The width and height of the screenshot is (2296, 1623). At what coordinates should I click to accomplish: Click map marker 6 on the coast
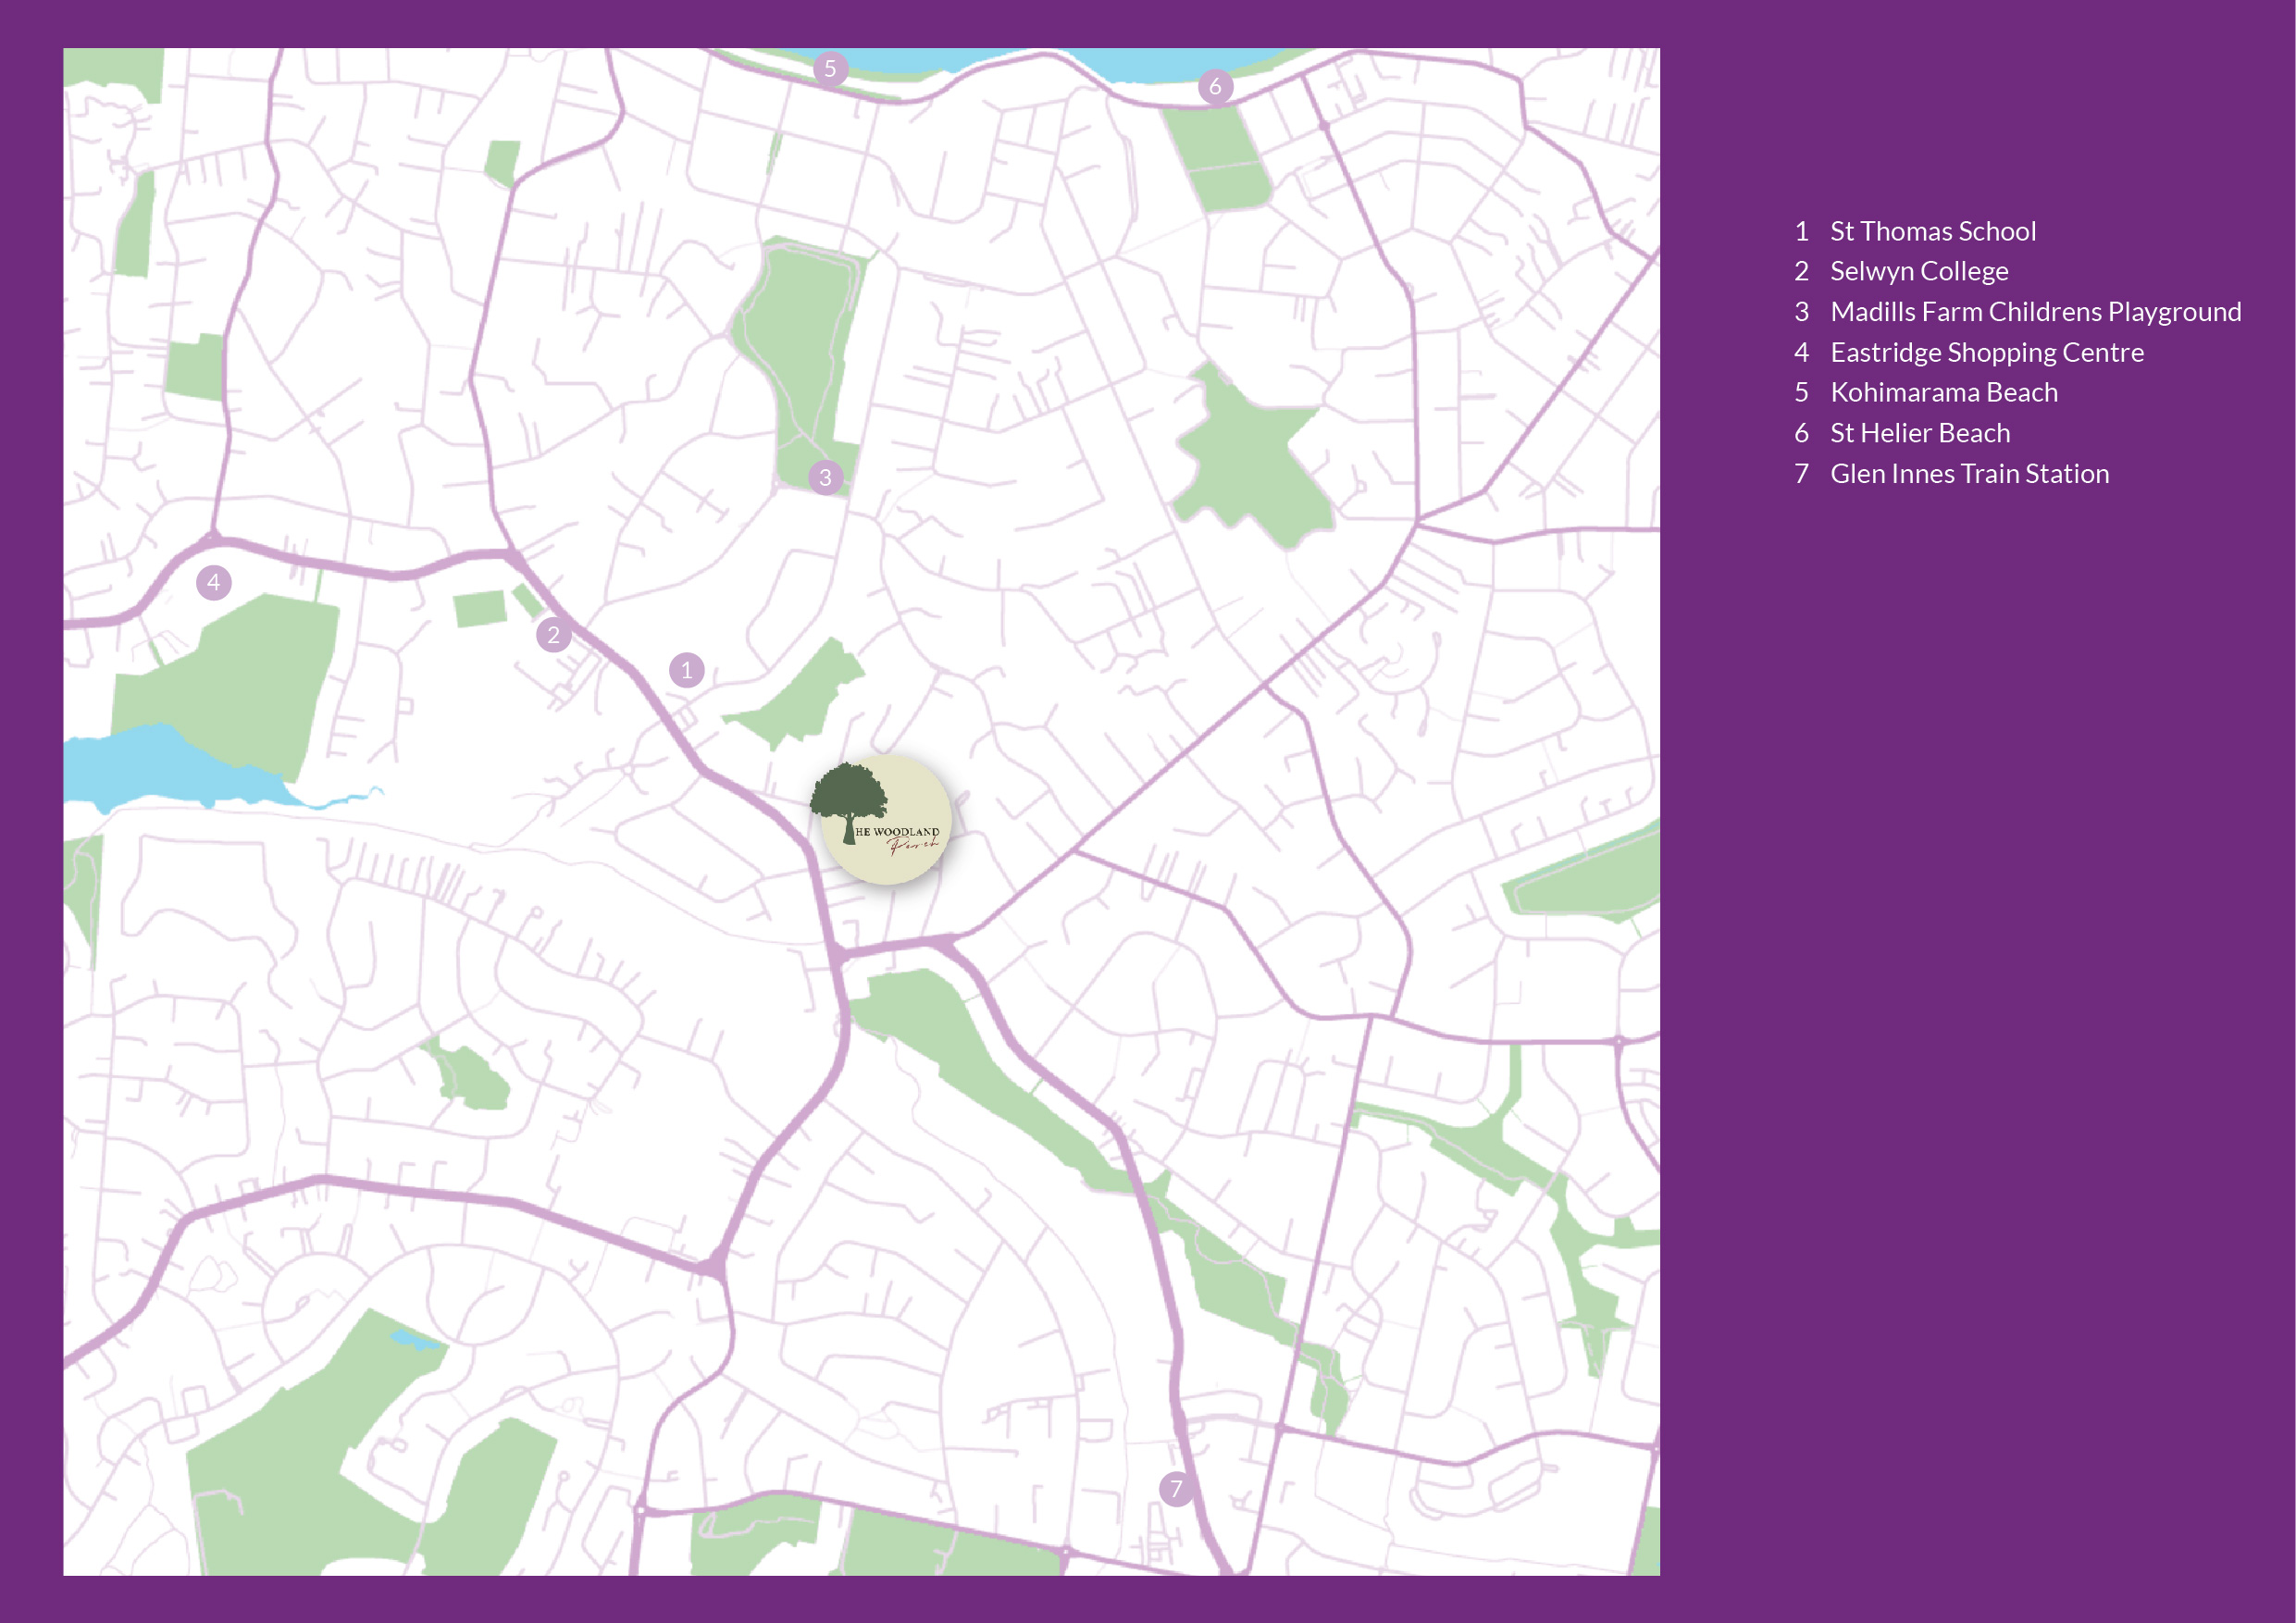point(1215,86)
